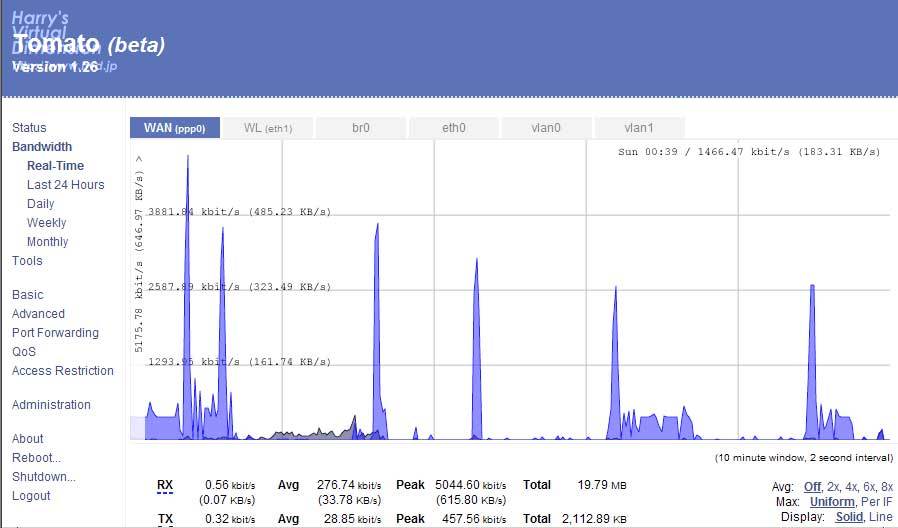Image resolution: width=898 pixels, height=528 pixels.
Task: Toggle the TX graph line
Action: pyautogui.click(x=165, y=519)
